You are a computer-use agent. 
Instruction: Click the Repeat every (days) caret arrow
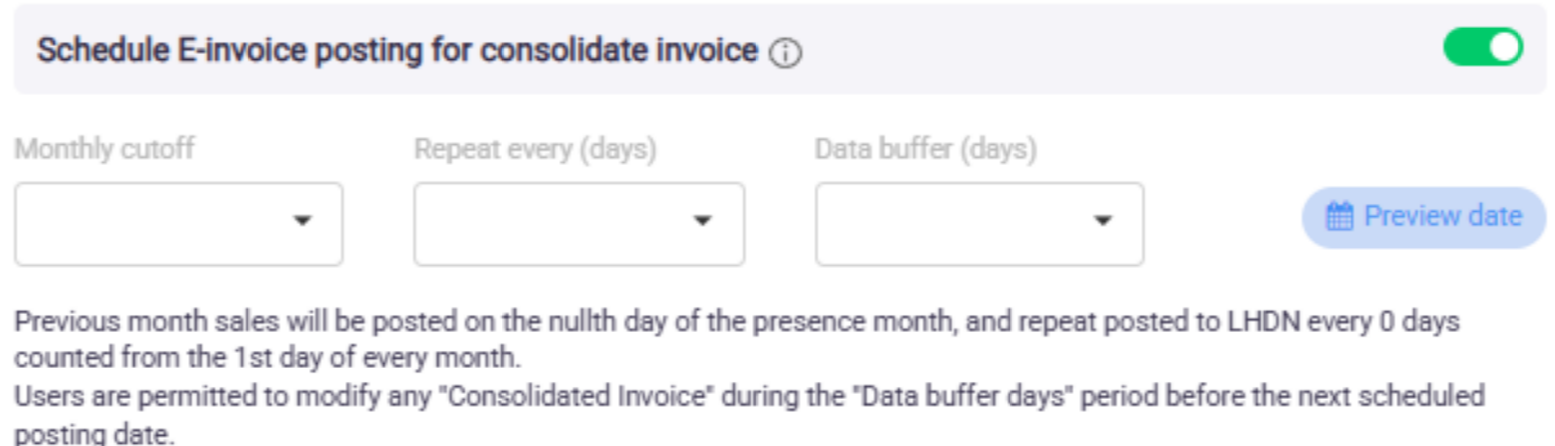(702, 221)
